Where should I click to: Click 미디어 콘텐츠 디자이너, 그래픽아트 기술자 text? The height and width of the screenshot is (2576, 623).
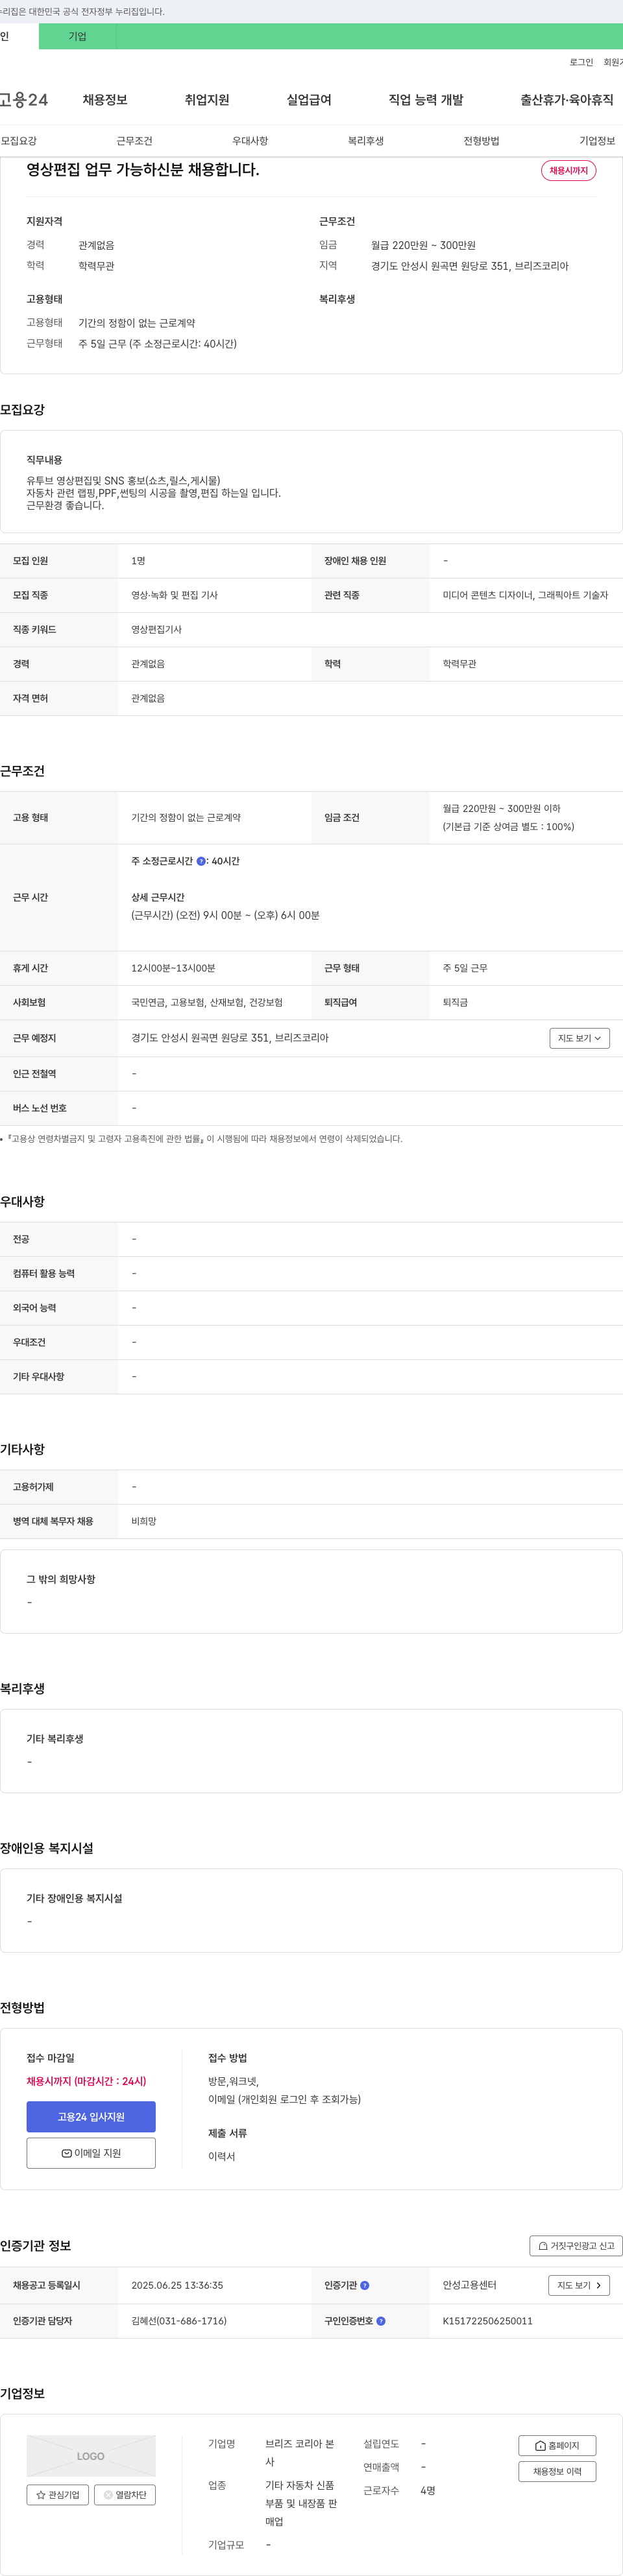525,595
